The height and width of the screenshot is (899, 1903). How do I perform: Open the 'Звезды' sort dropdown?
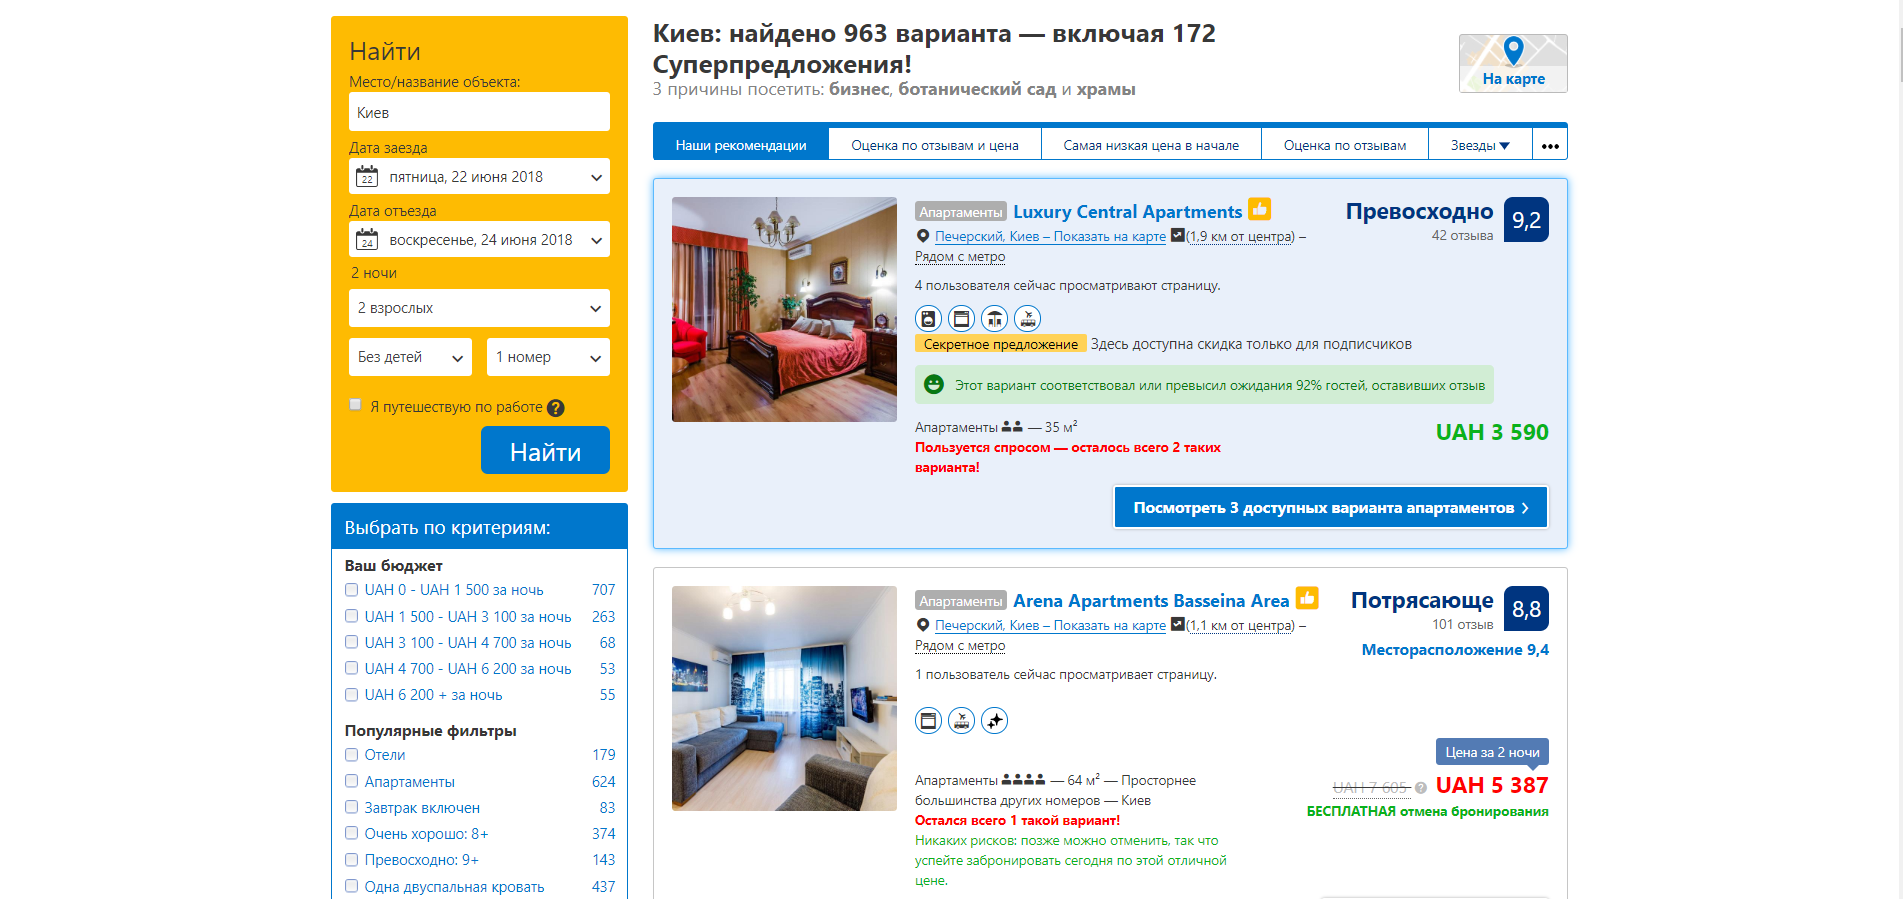point(1480,145)
